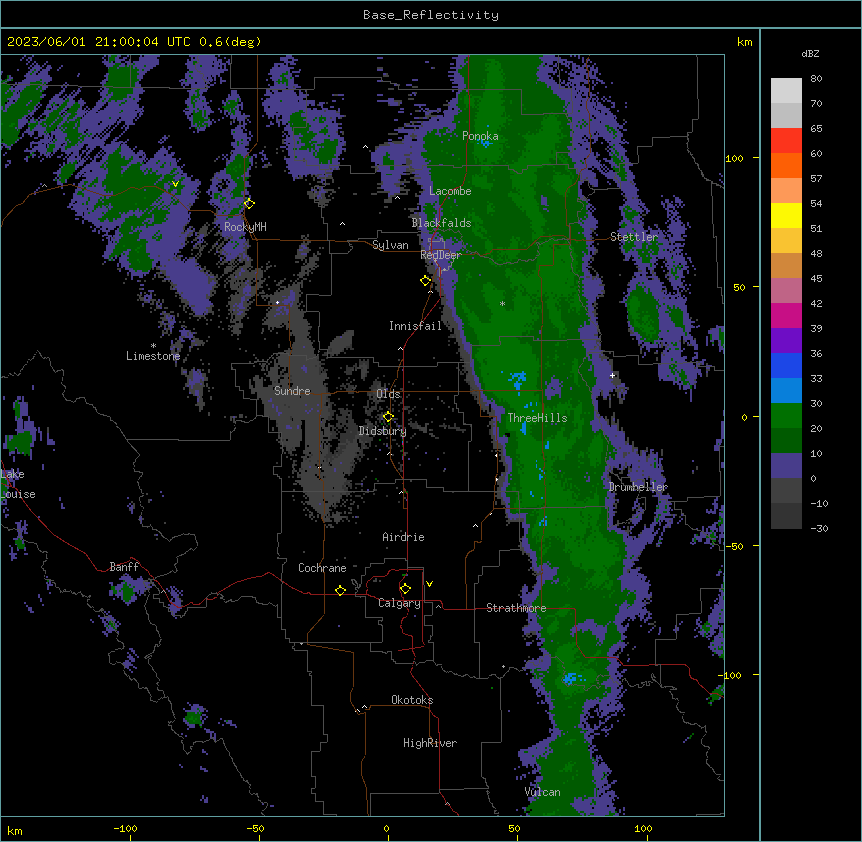
Task: Select the Stettler label
Action: click(634, 237)
